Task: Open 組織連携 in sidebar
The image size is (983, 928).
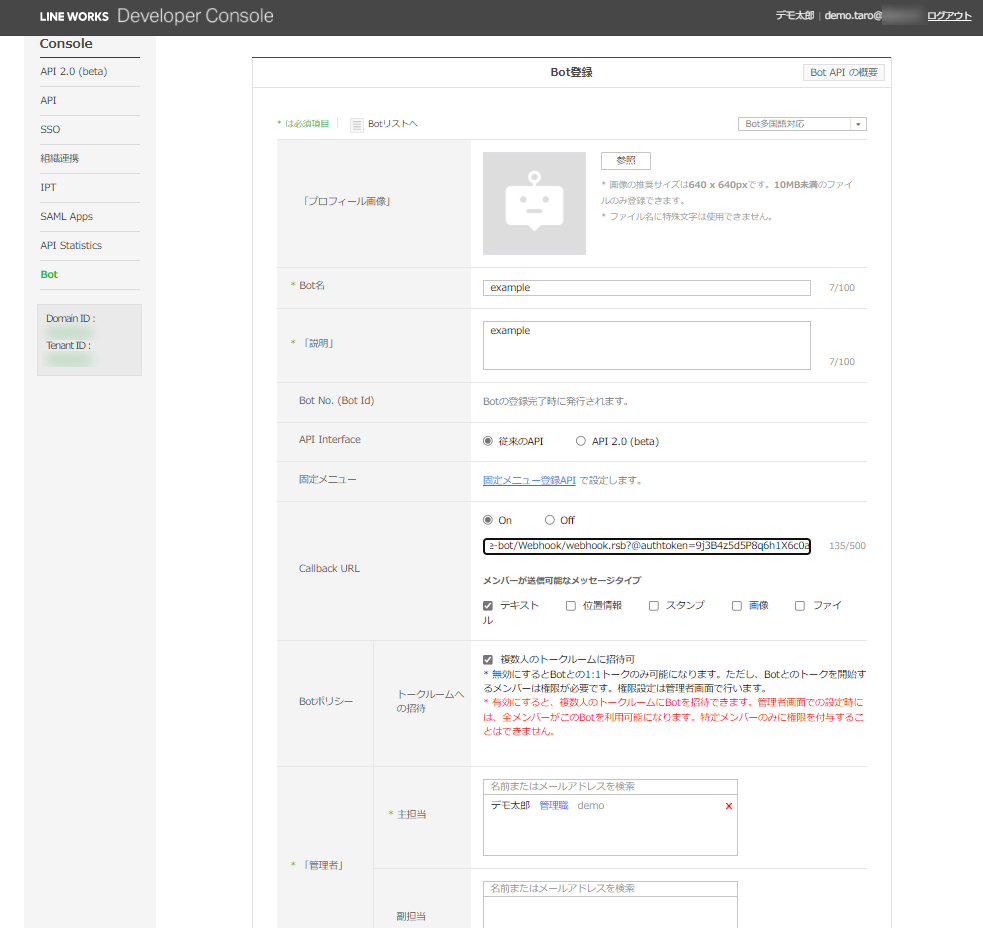Action: click(x=60, y=158)
